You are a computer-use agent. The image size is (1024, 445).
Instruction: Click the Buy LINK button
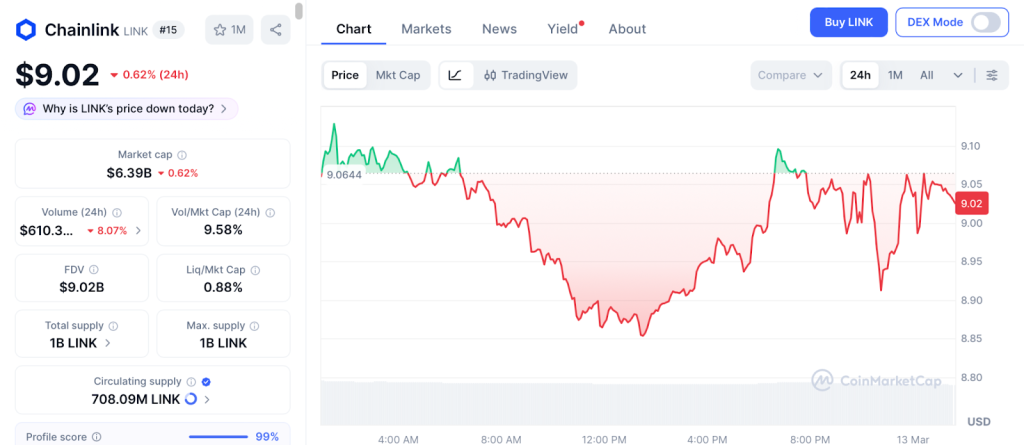coord(848,22)
